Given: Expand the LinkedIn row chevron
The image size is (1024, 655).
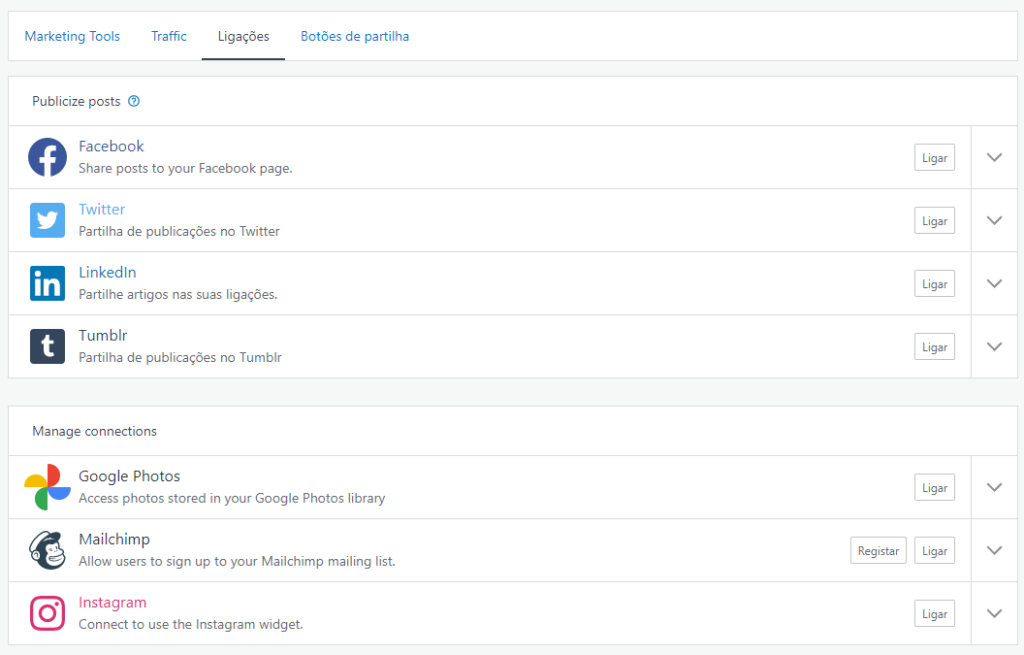Looking at the screenshot, I should click(994, 283).
